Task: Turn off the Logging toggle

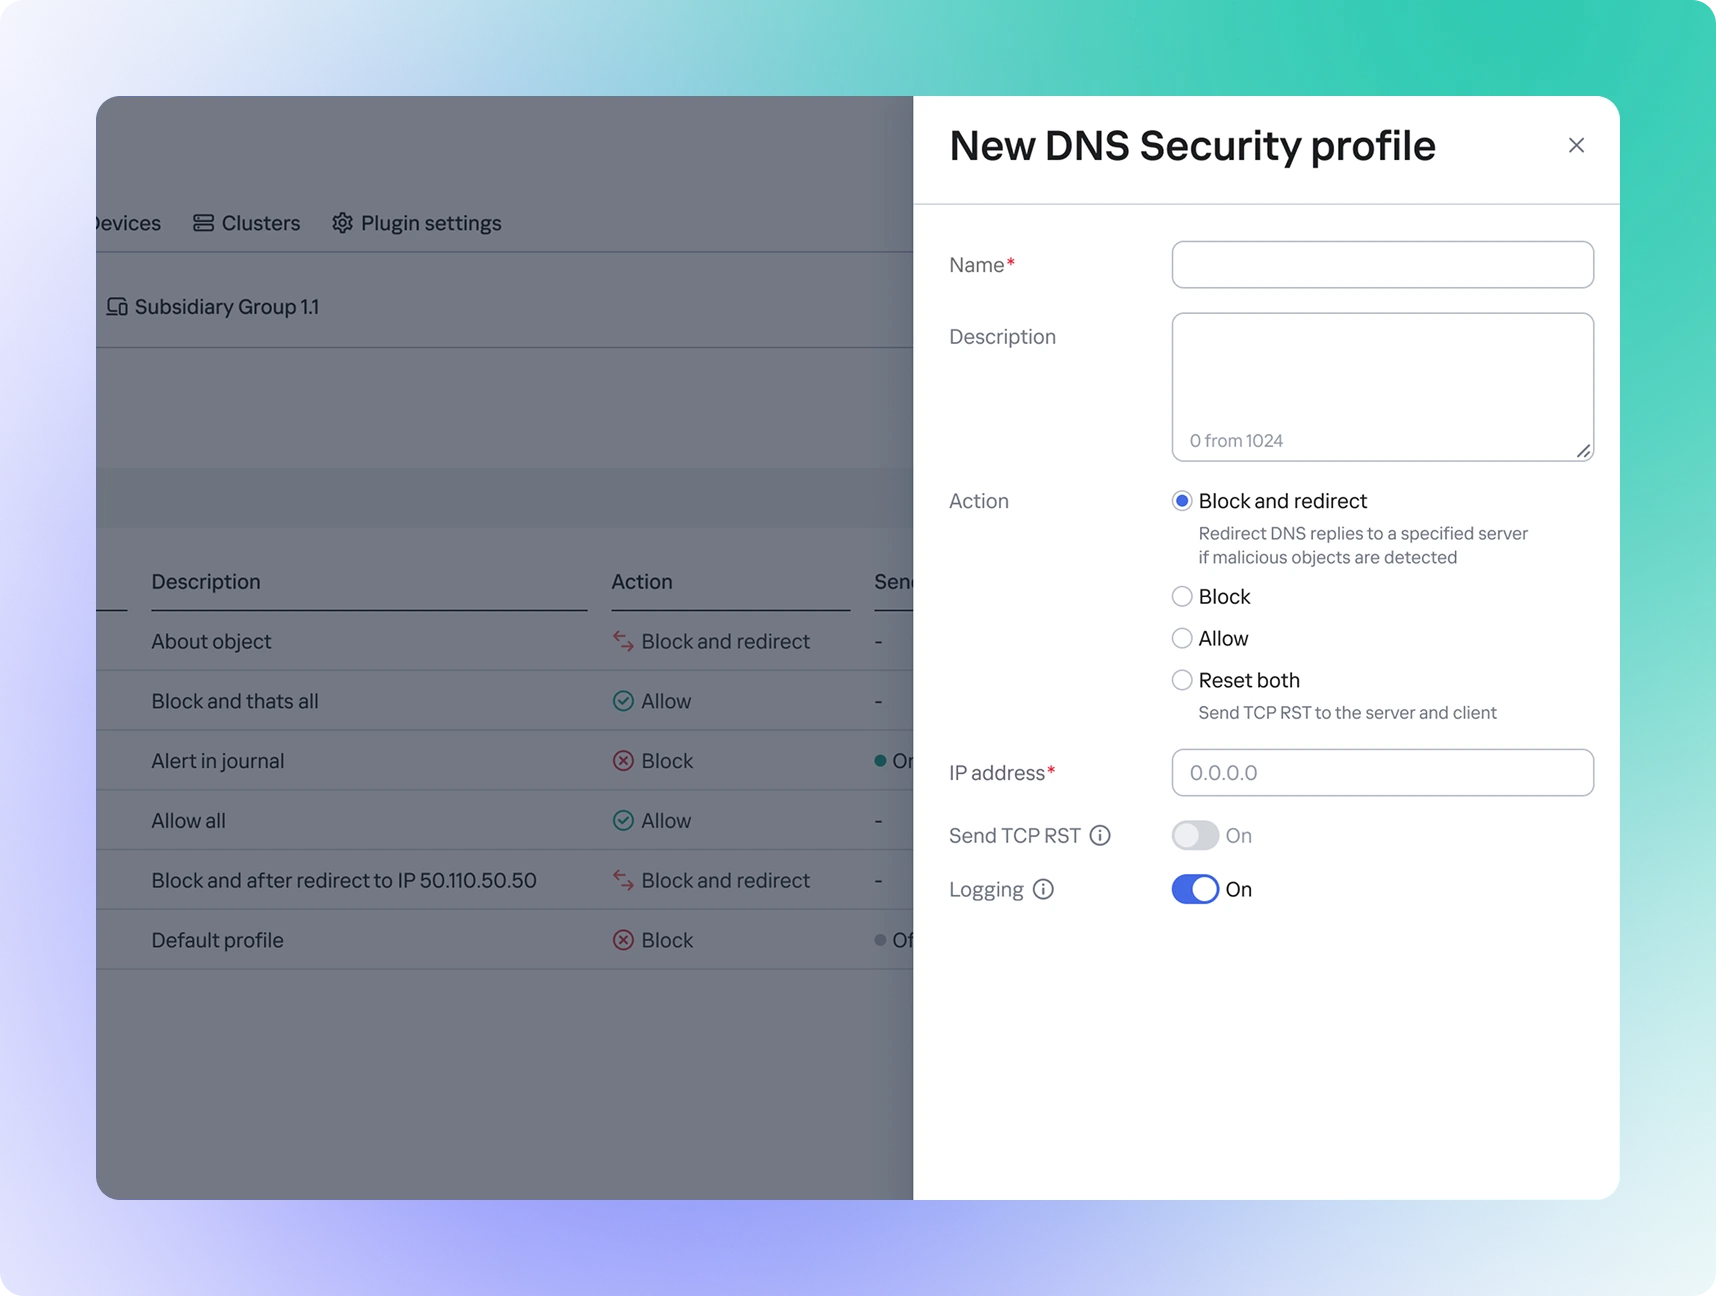Action: pos(1195,889)
